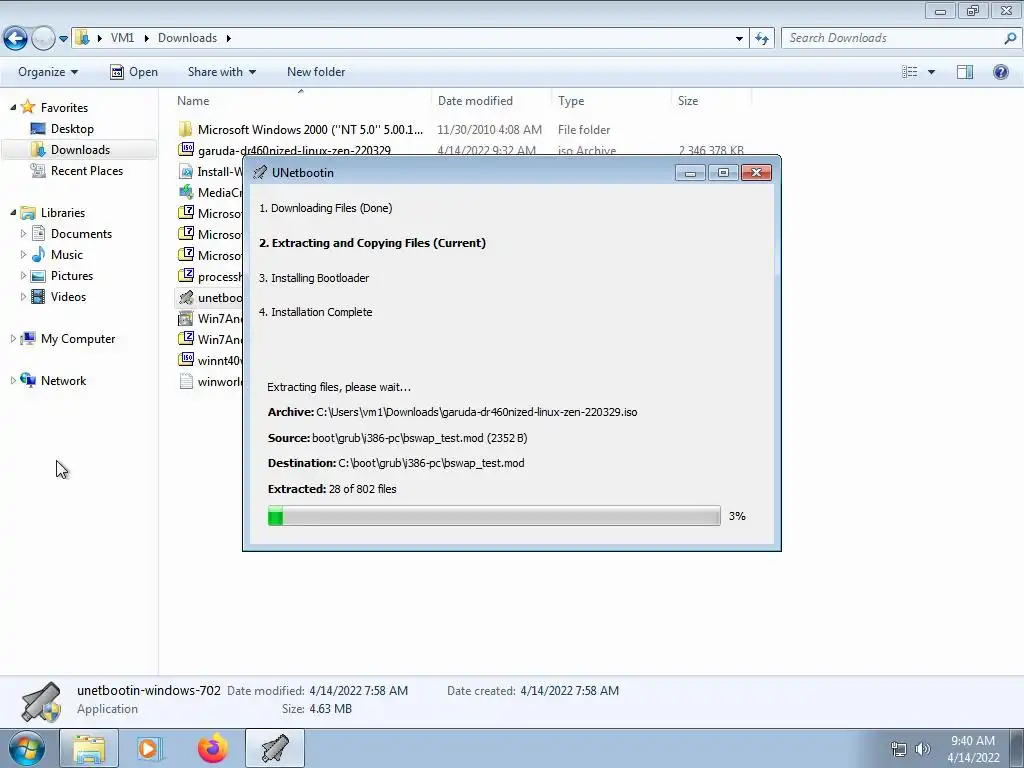This screenshot has height=768, width=1024.
Task: Select garuda-dr460nized-linux-zen-220329 ISO file
Action: [x=294, y=150]
